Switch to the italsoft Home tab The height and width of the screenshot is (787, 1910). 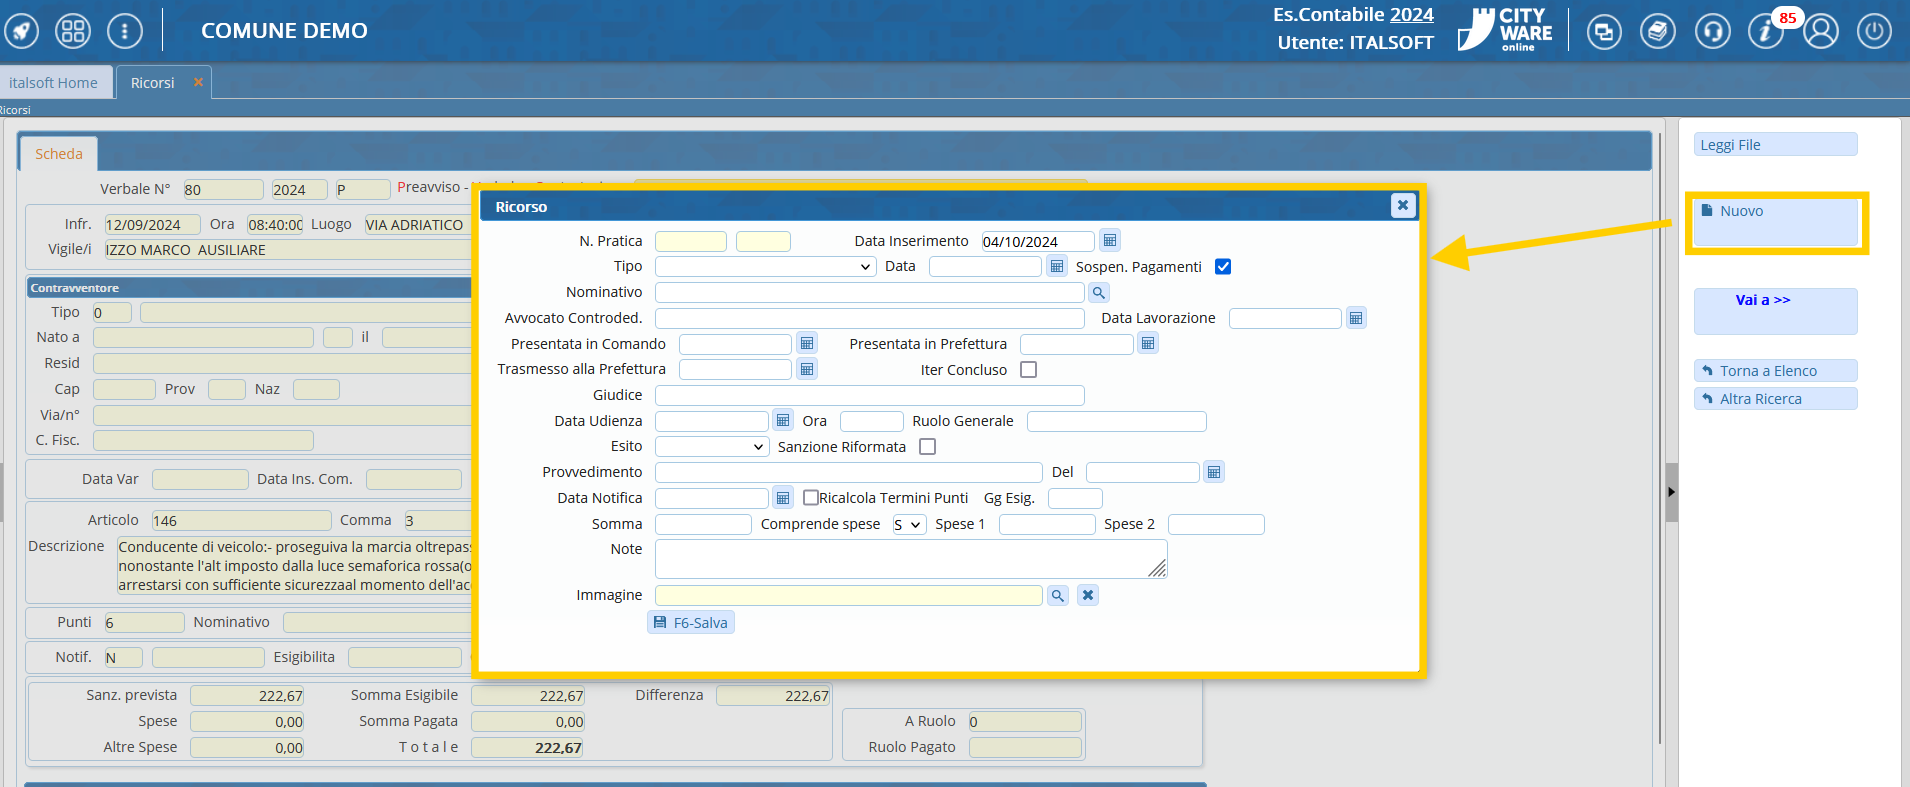[54, 83]
